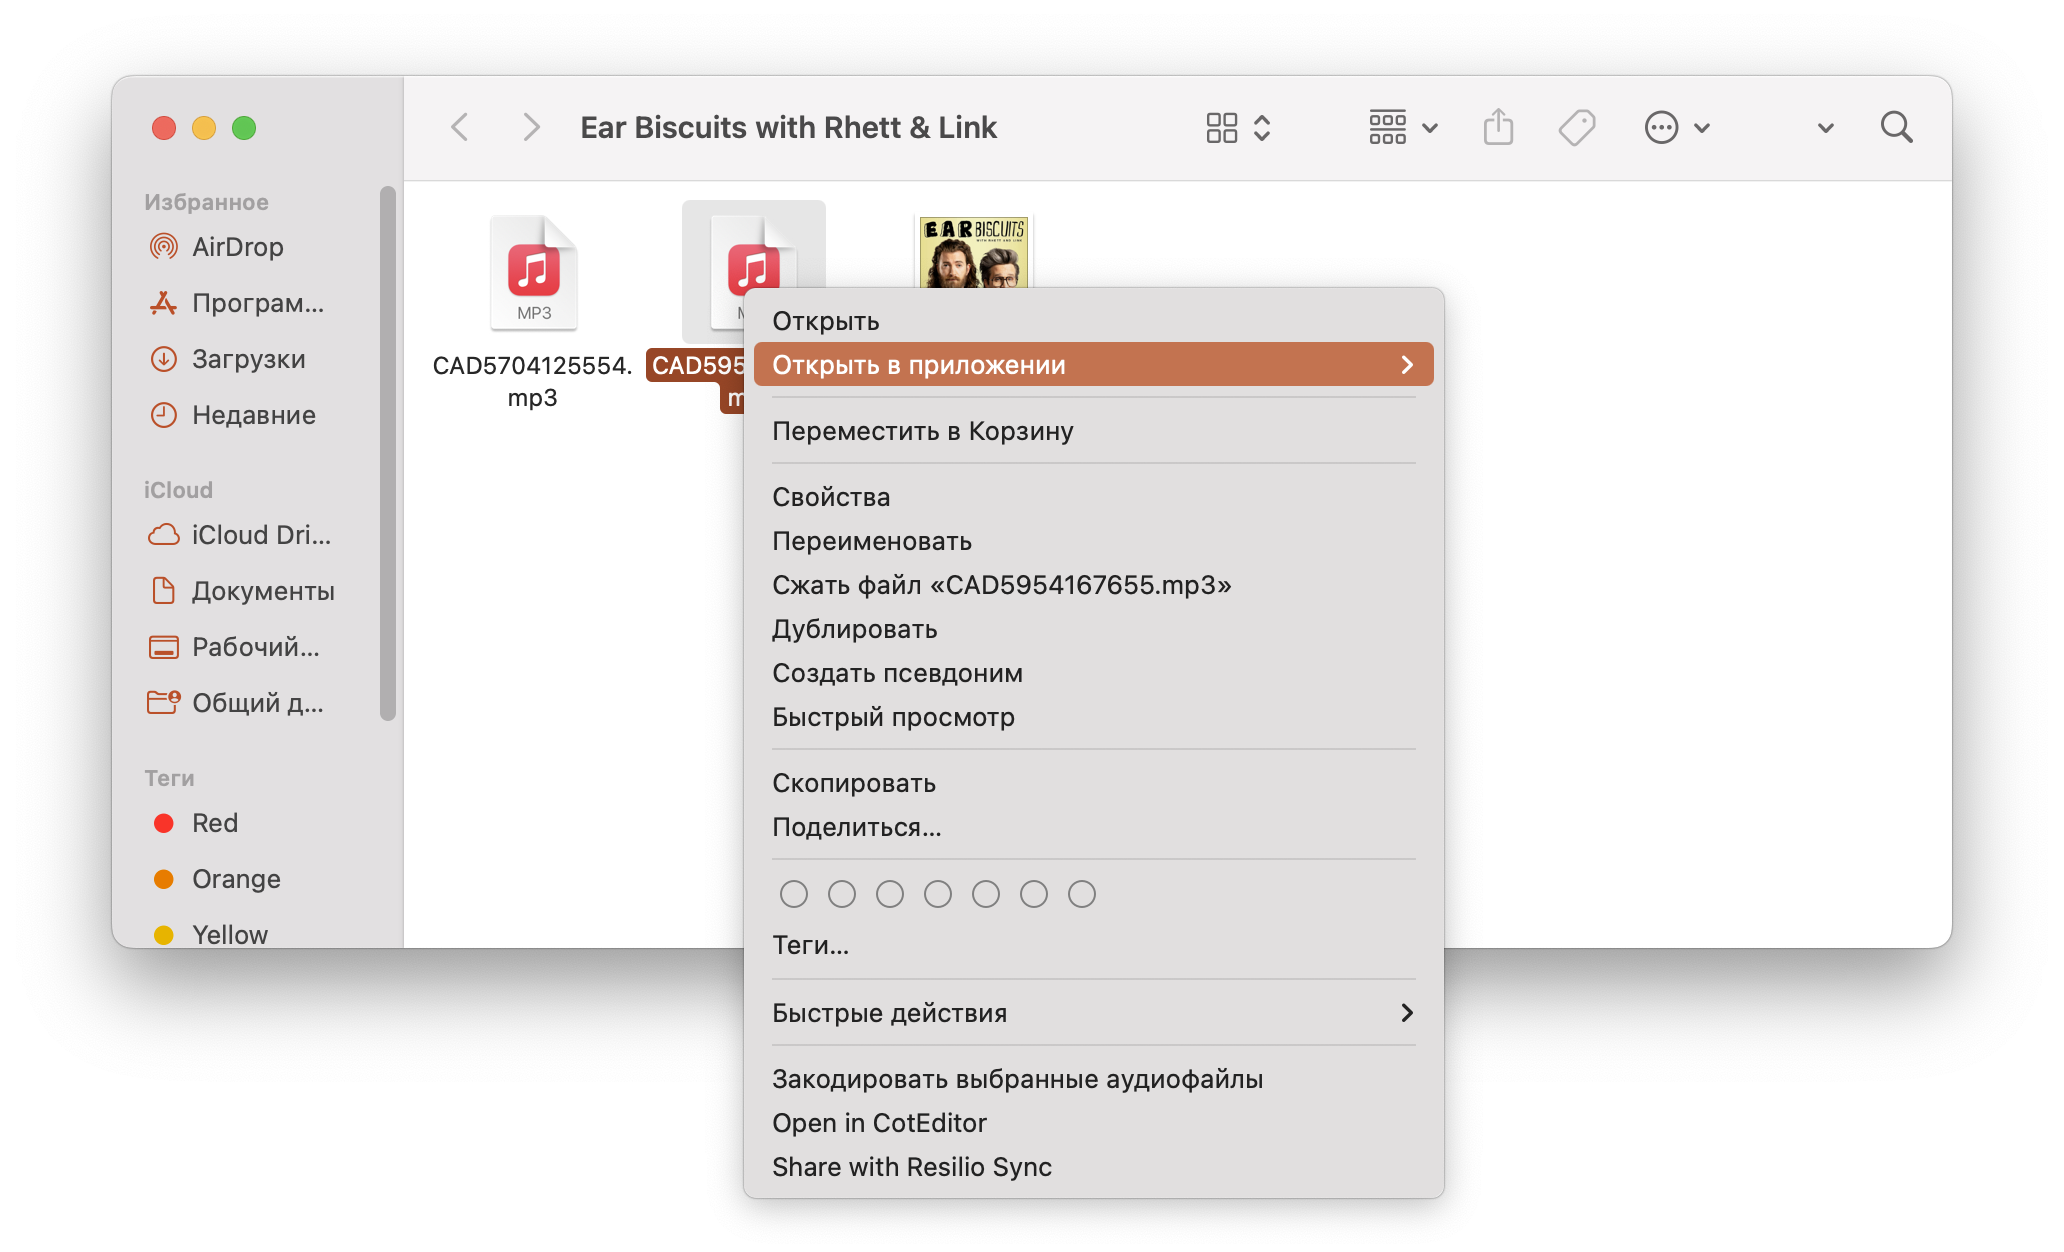The image size is (2064, 1252).
Task: Open iCloud Drive in sidebar
Action: (260, 535)
